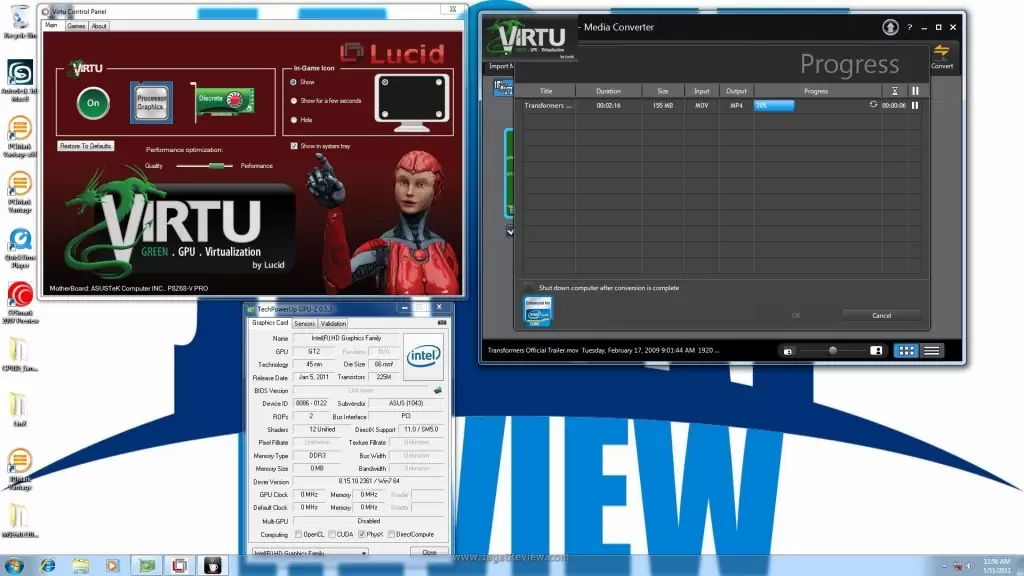Viewport: 1024px width, 576px height.
Task: Expand the down chevron in Media Converter
Action: (x=509, y=231)
